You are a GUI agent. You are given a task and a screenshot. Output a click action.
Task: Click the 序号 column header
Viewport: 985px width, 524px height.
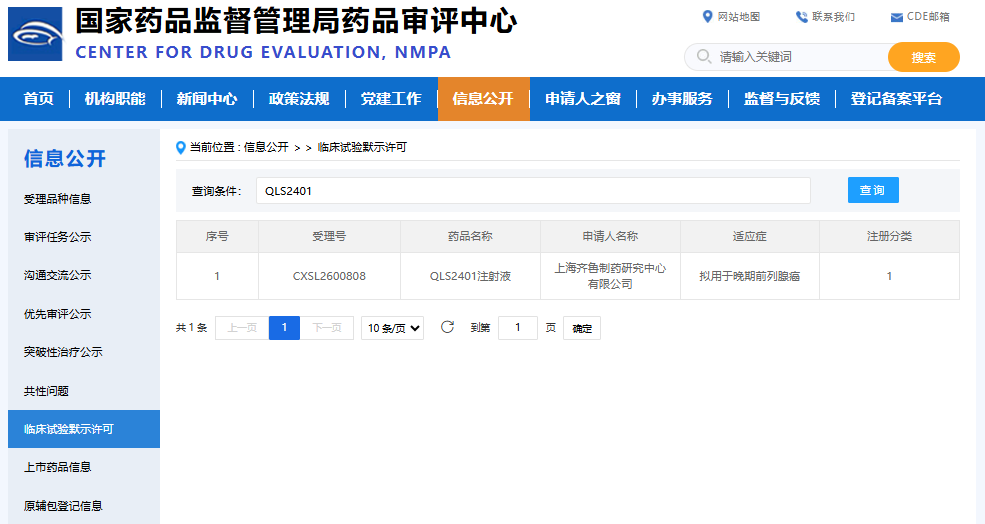217,237
